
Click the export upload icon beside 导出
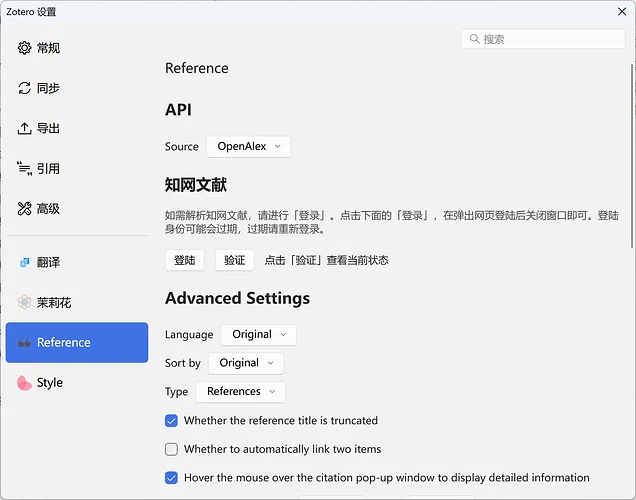pyautogui.click(x=24, y=128)
